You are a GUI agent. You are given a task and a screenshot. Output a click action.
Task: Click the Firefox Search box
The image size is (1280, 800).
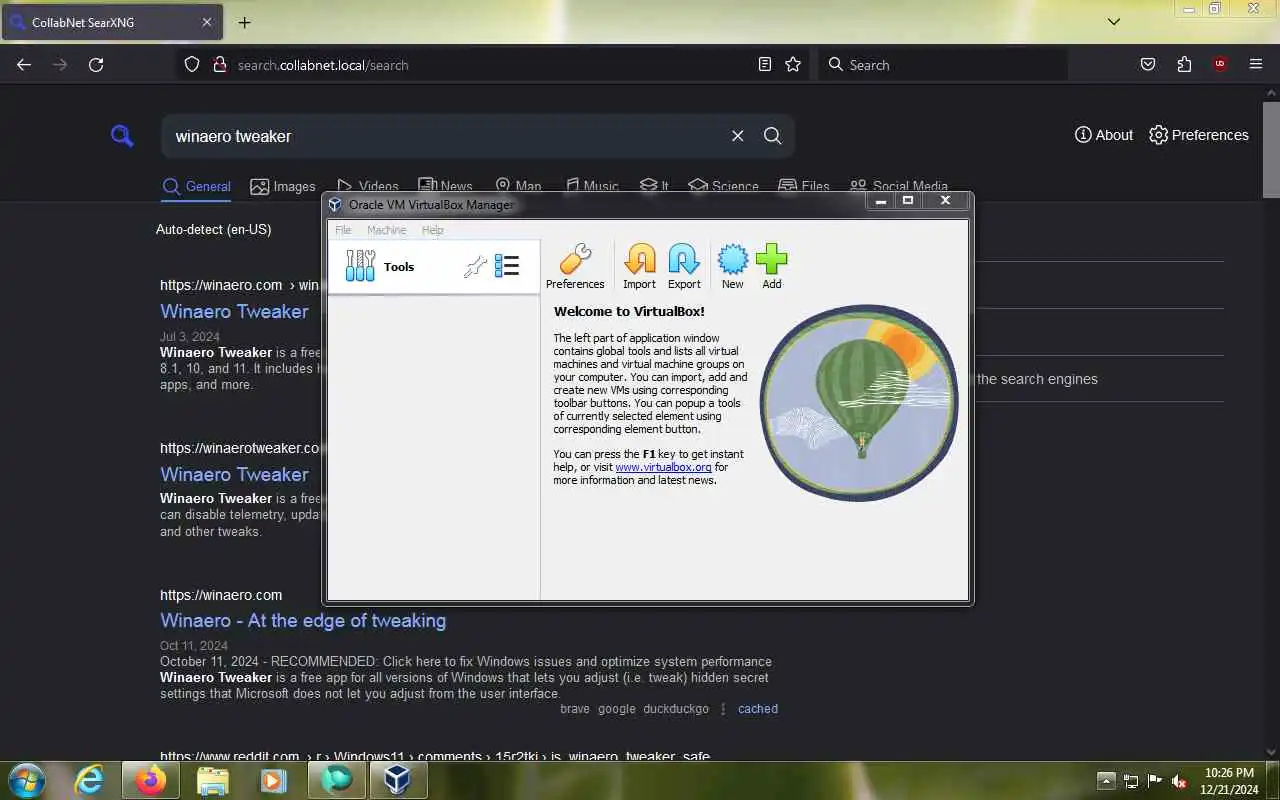(x=943, y=65)
